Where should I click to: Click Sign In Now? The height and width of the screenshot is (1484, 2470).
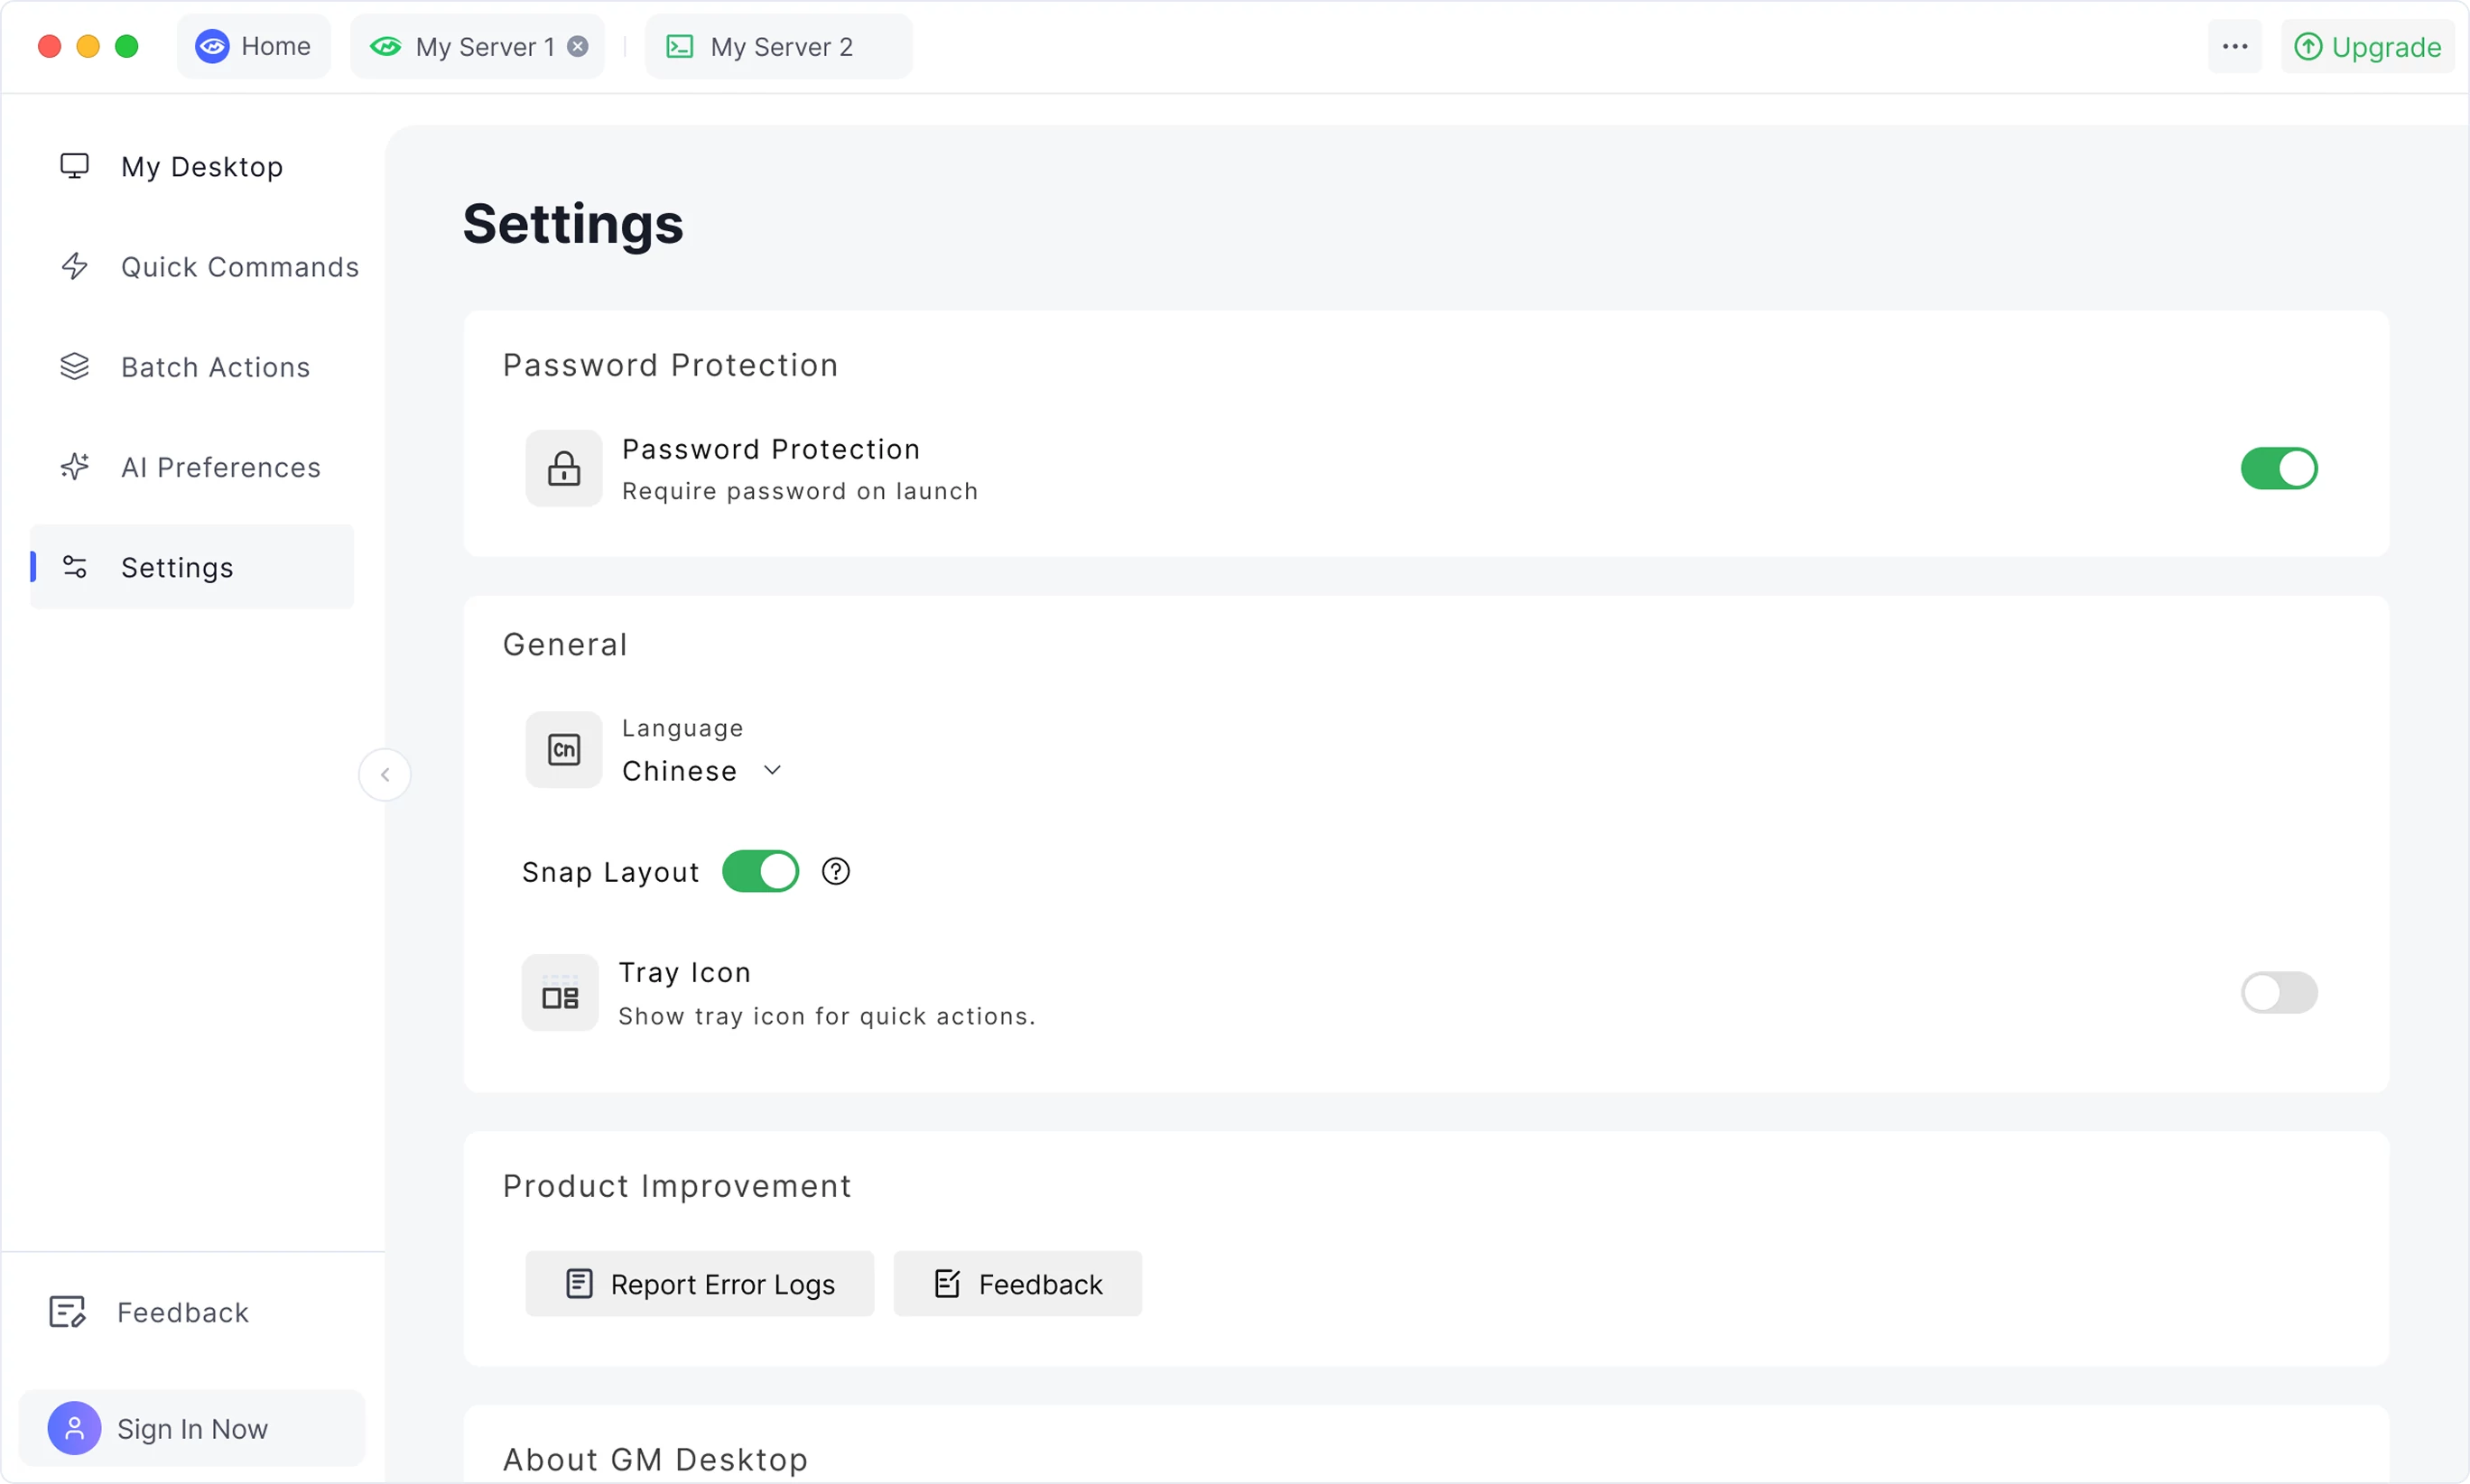pyautogui.click(x=192, y=1428)
